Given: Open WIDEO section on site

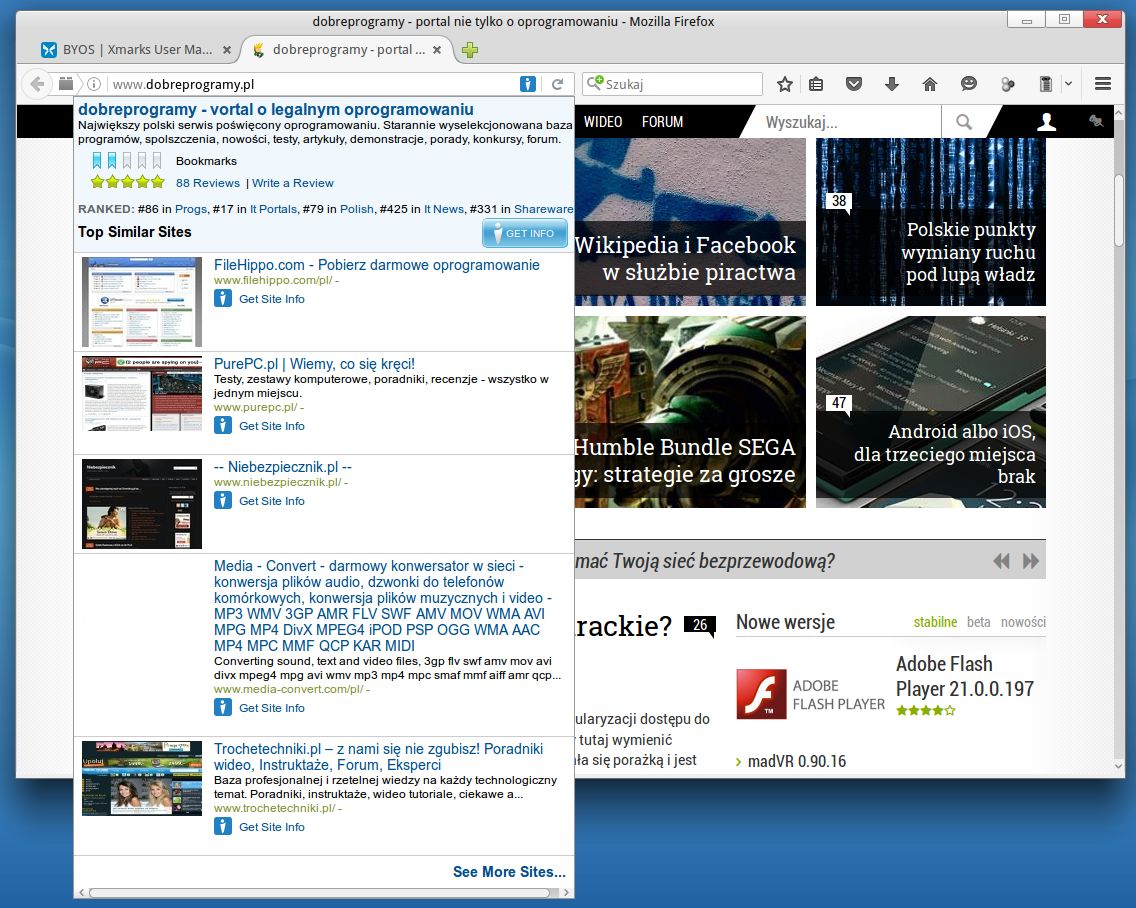Looking at the screenshot, I should (603, 122).
